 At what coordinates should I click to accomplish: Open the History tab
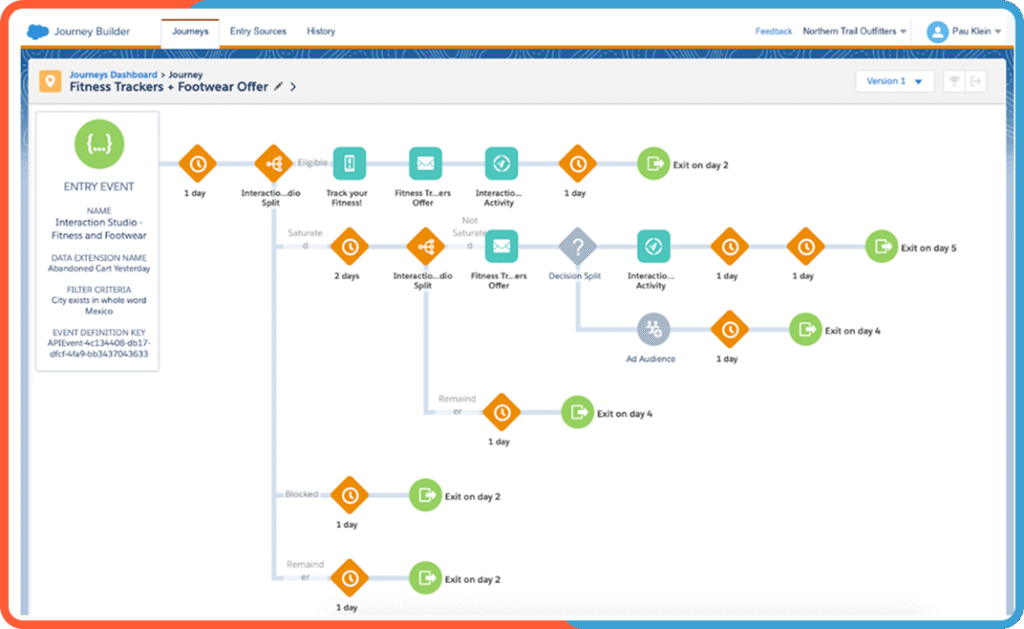(321, 32)
